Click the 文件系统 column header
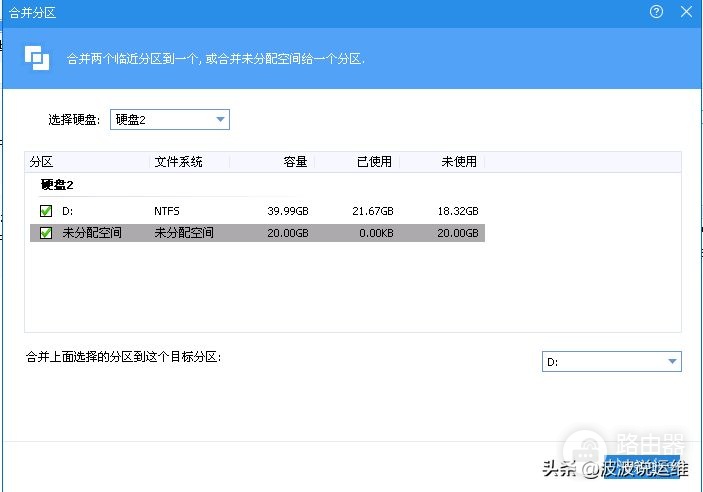 pos(178,161)
